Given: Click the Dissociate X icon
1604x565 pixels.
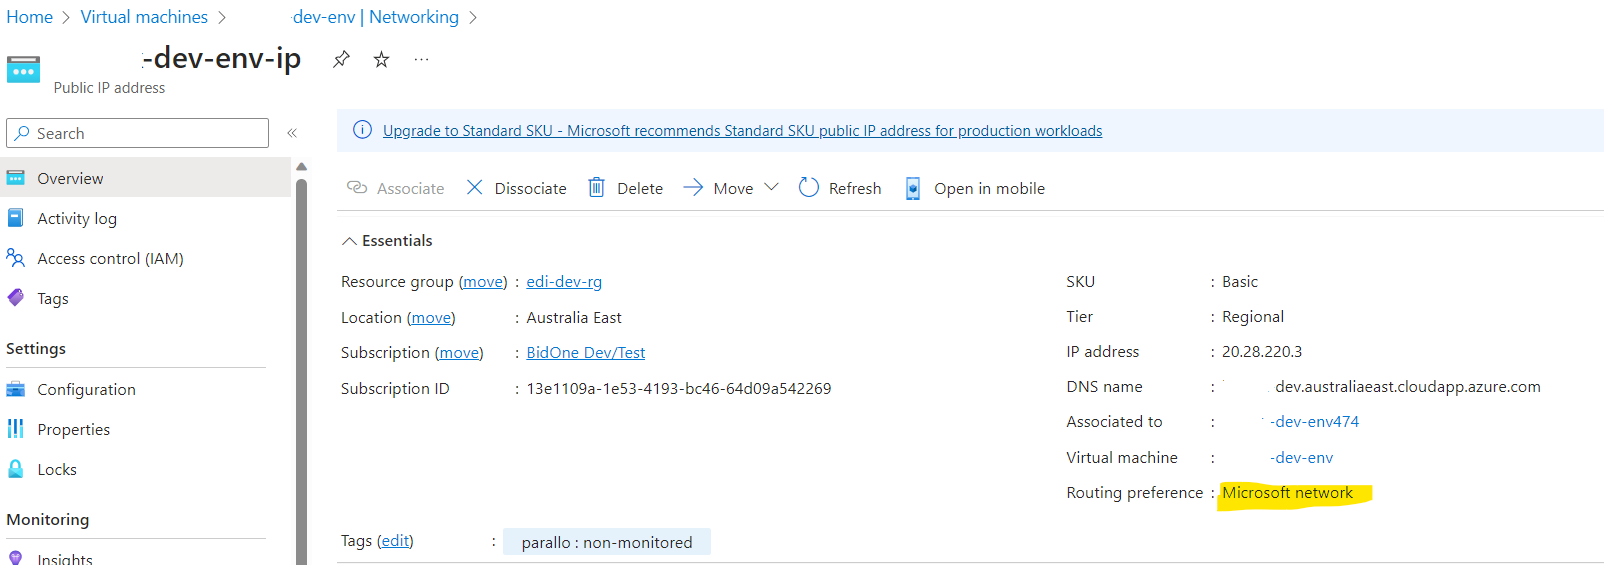Looking at the screenshot, I should pos(475,187).
